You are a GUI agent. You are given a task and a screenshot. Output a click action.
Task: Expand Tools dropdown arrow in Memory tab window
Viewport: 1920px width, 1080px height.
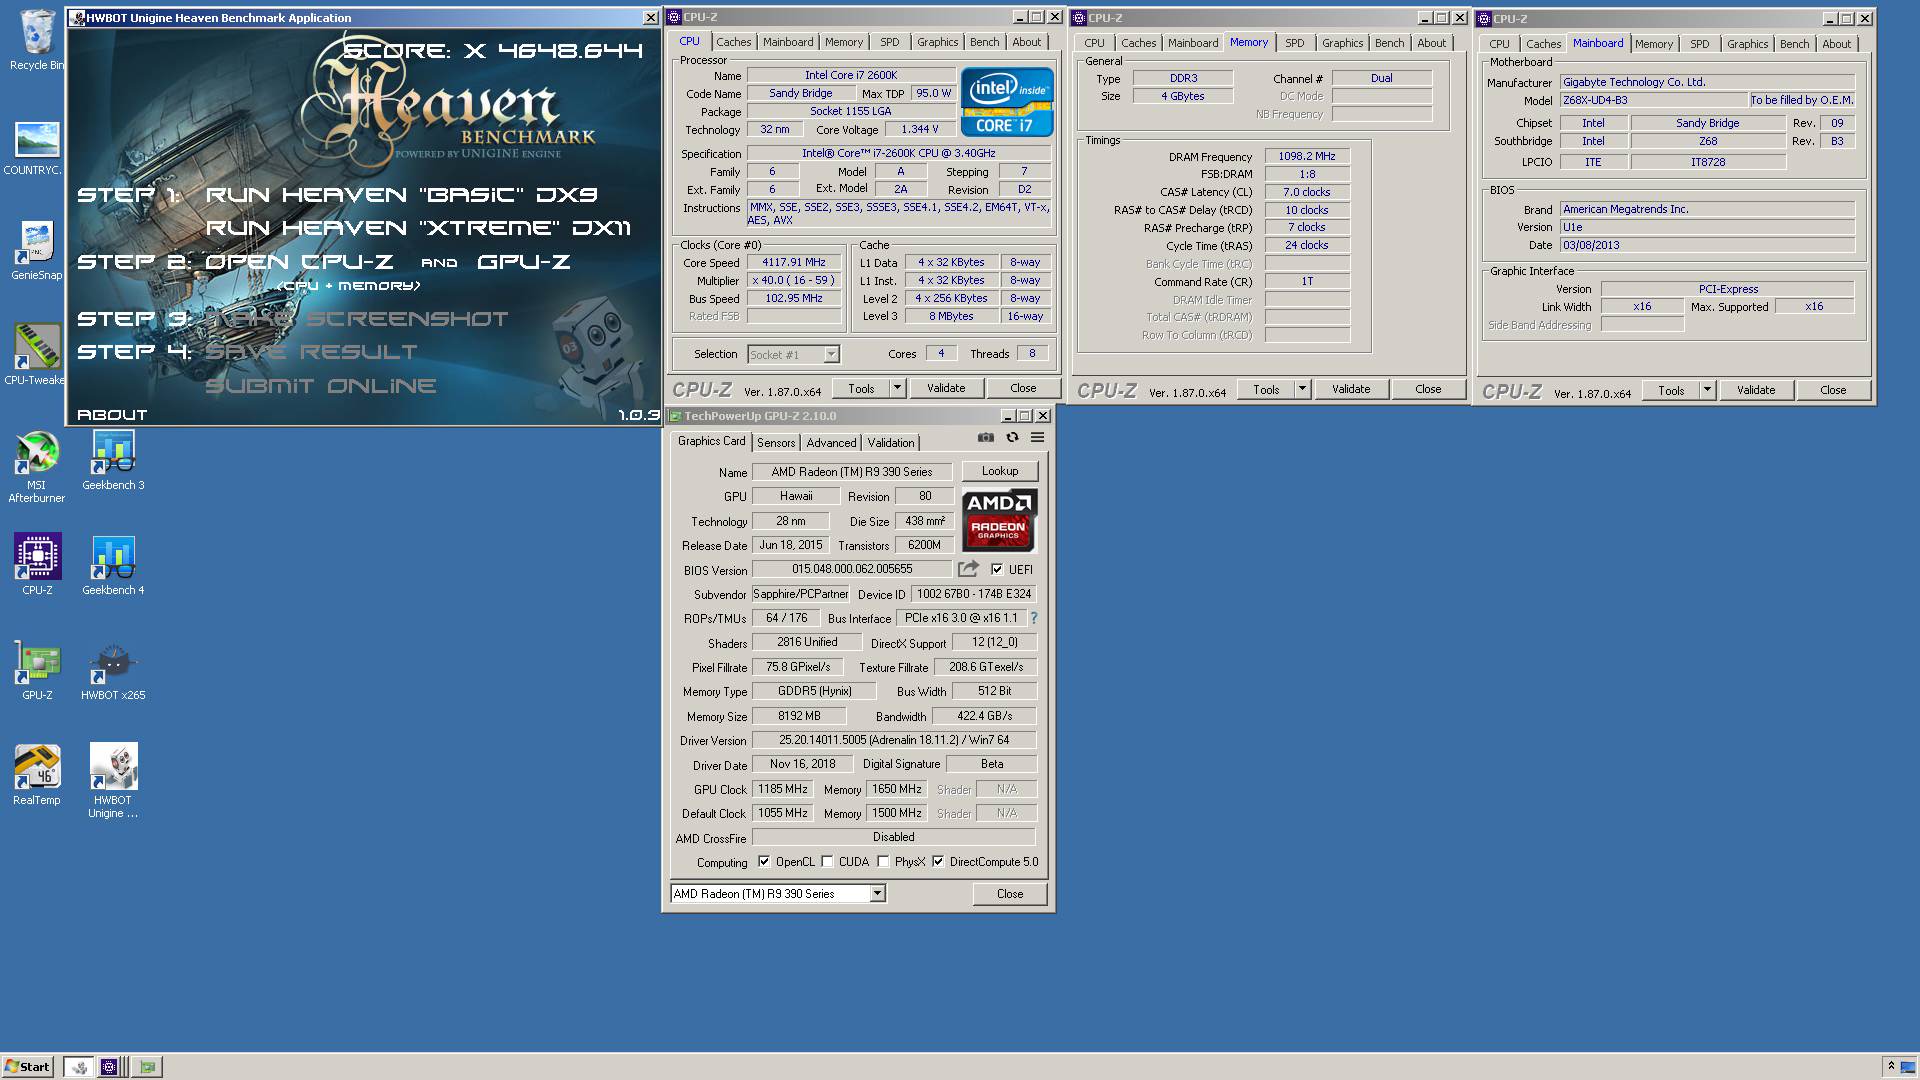click(x=1302, y=389)
